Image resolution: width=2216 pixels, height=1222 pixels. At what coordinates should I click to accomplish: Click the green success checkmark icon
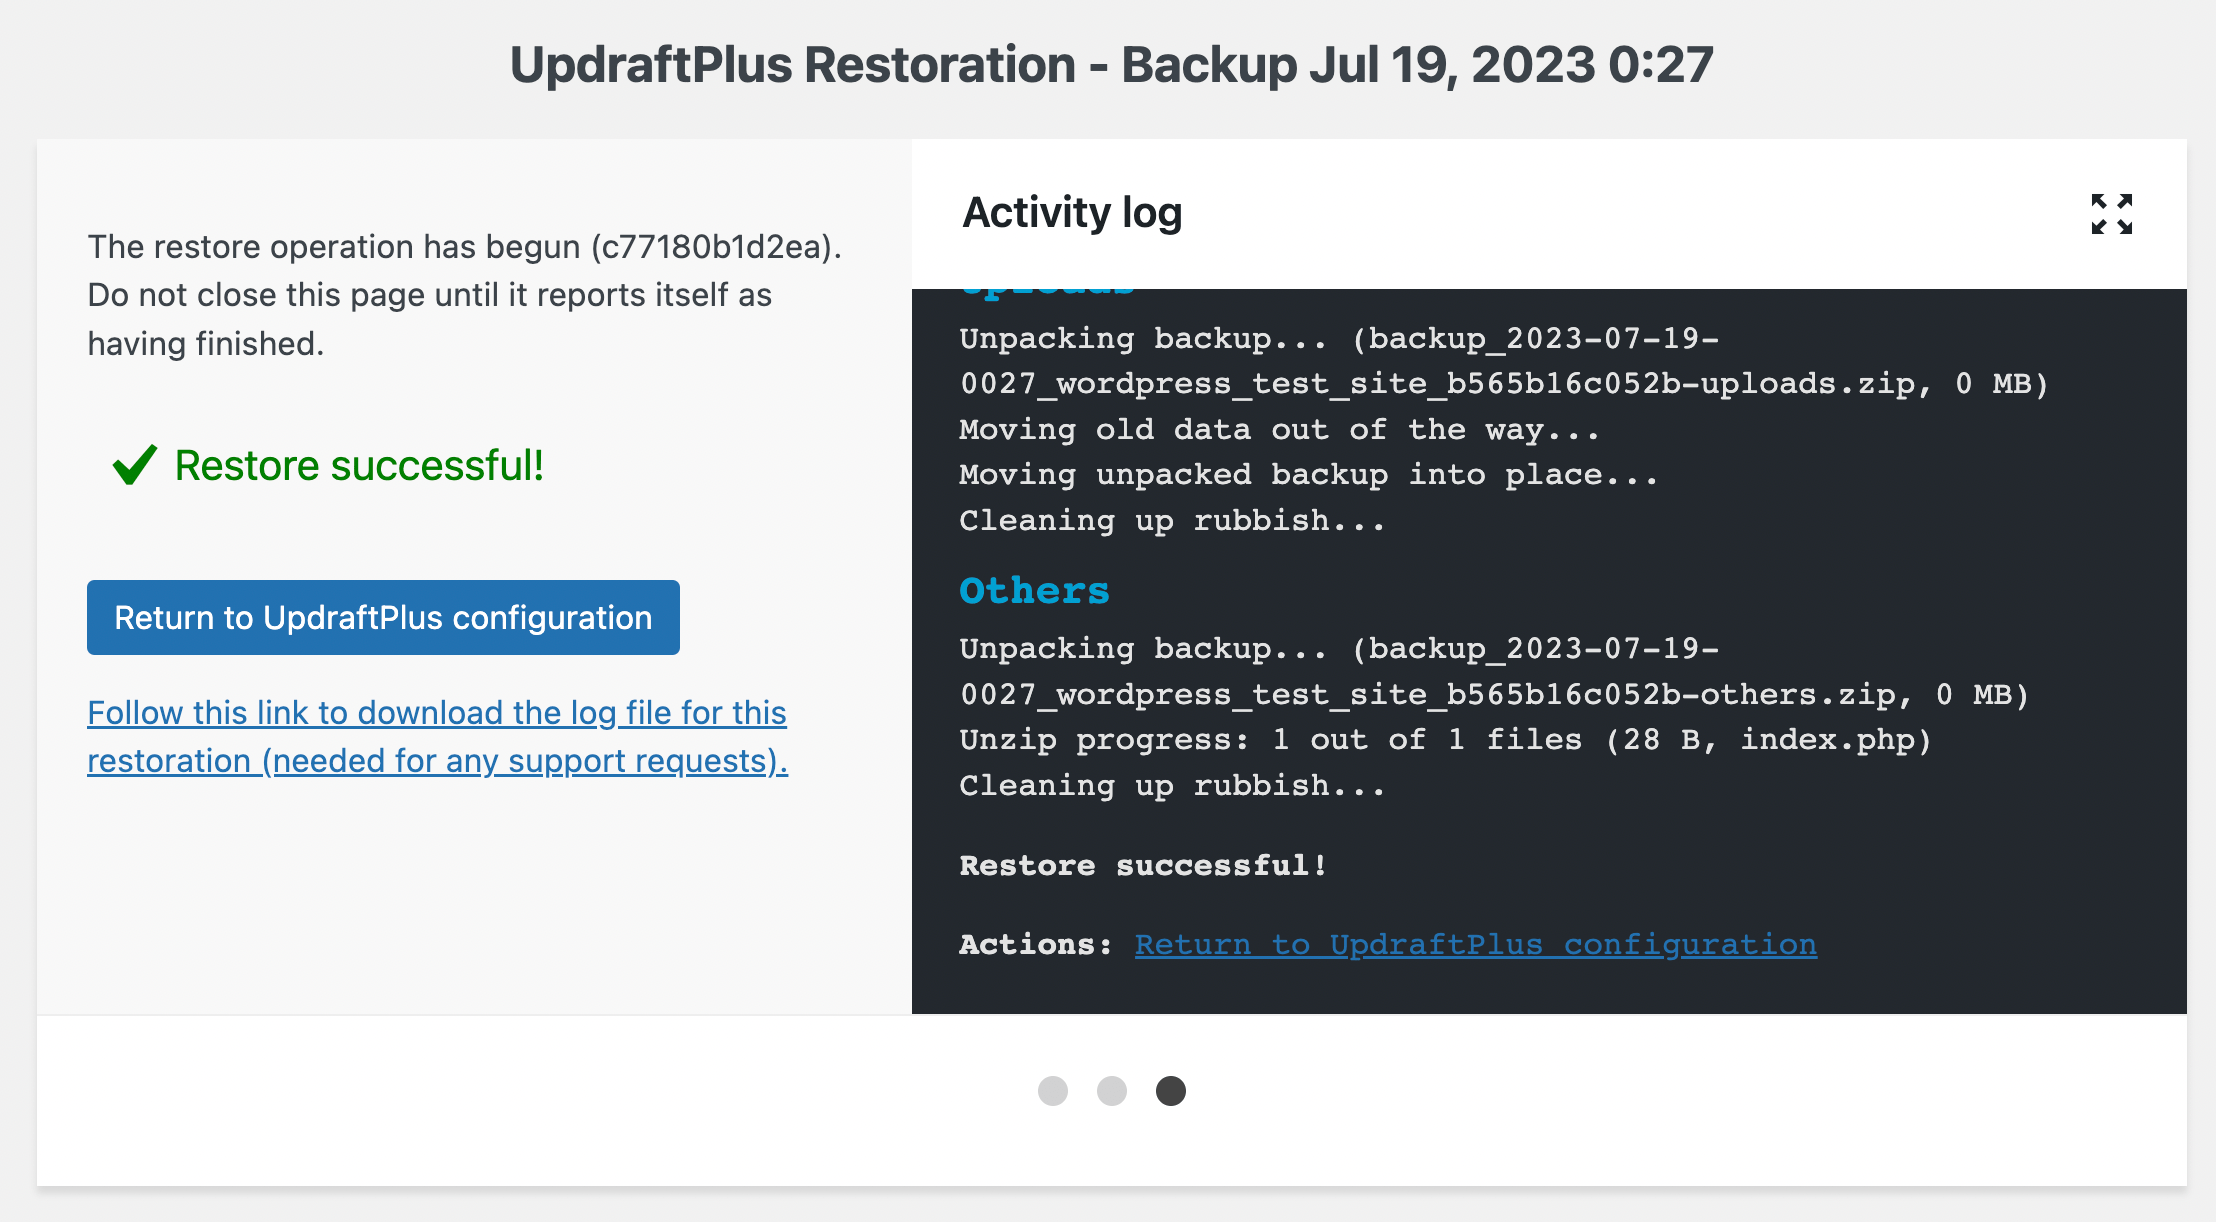tap(135, 464)
